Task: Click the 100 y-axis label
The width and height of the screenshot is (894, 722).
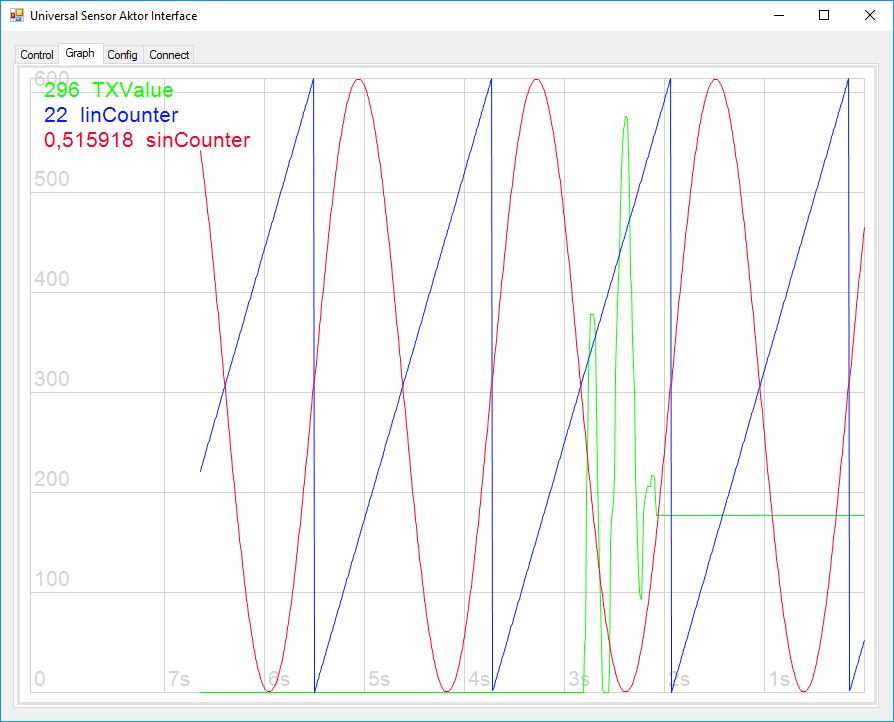Action: point(52,579)
